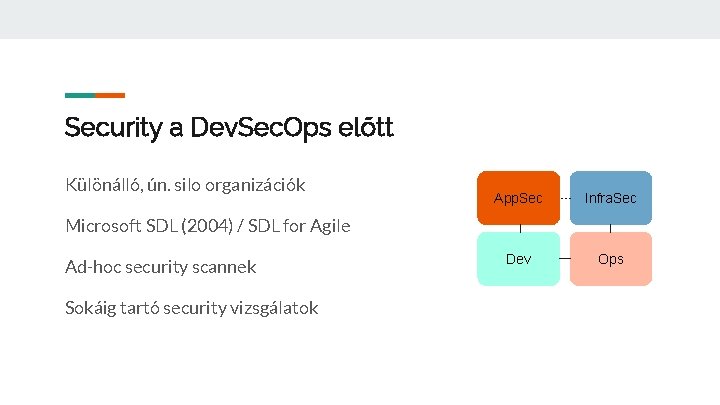This screenshot has width=720, height=405.
Task: Click the mint green Dev box
Action: [x=519, y=259]
